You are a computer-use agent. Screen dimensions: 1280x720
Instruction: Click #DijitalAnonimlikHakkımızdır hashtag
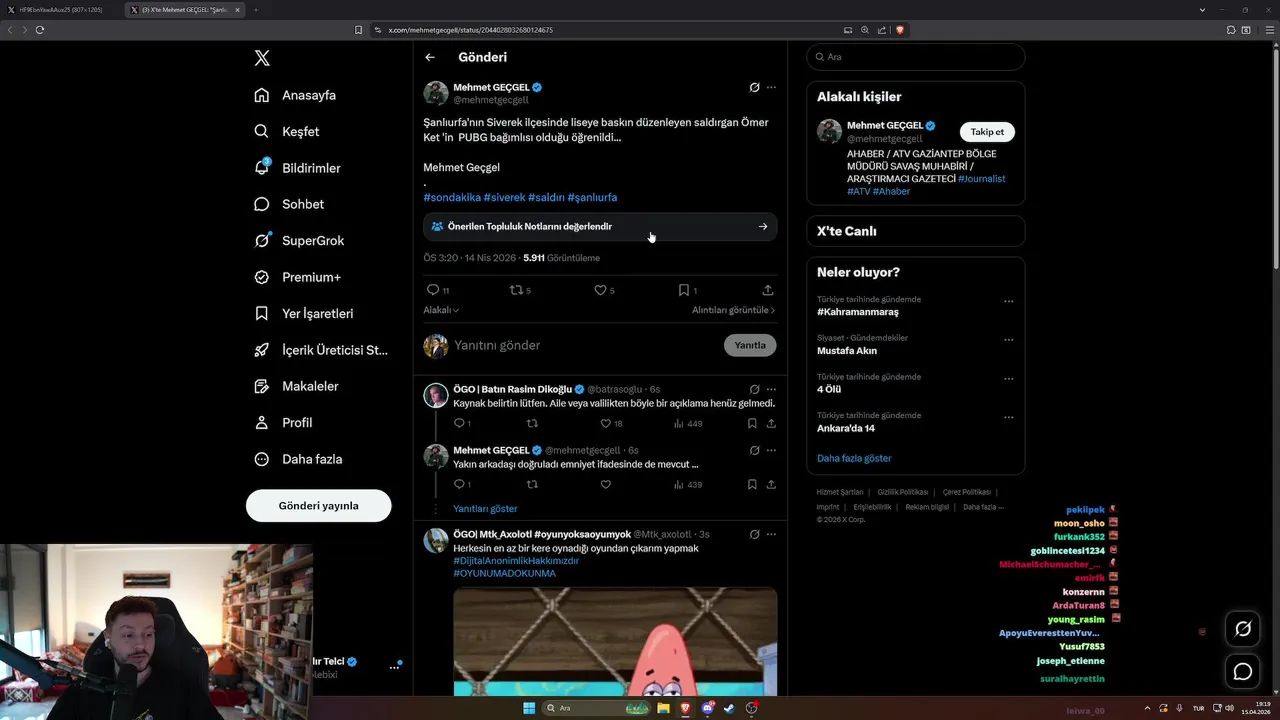pos(516,561)
